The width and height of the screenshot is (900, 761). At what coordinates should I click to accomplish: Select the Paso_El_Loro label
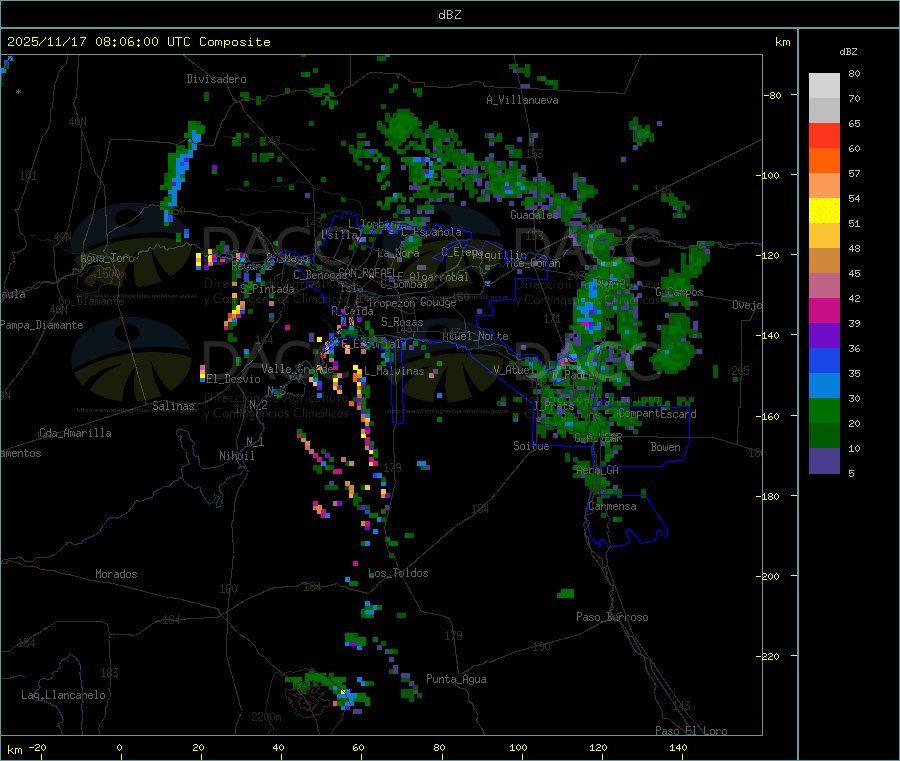[691, 731]
